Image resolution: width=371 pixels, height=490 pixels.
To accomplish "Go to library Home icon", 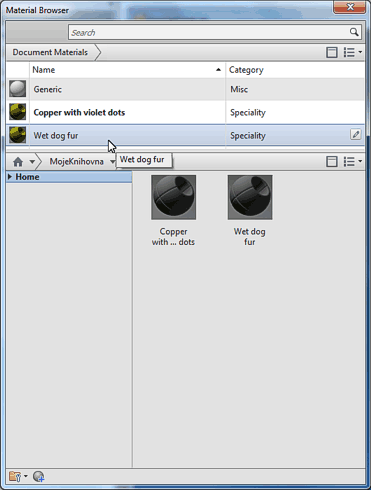I will (x=18, y=162).
